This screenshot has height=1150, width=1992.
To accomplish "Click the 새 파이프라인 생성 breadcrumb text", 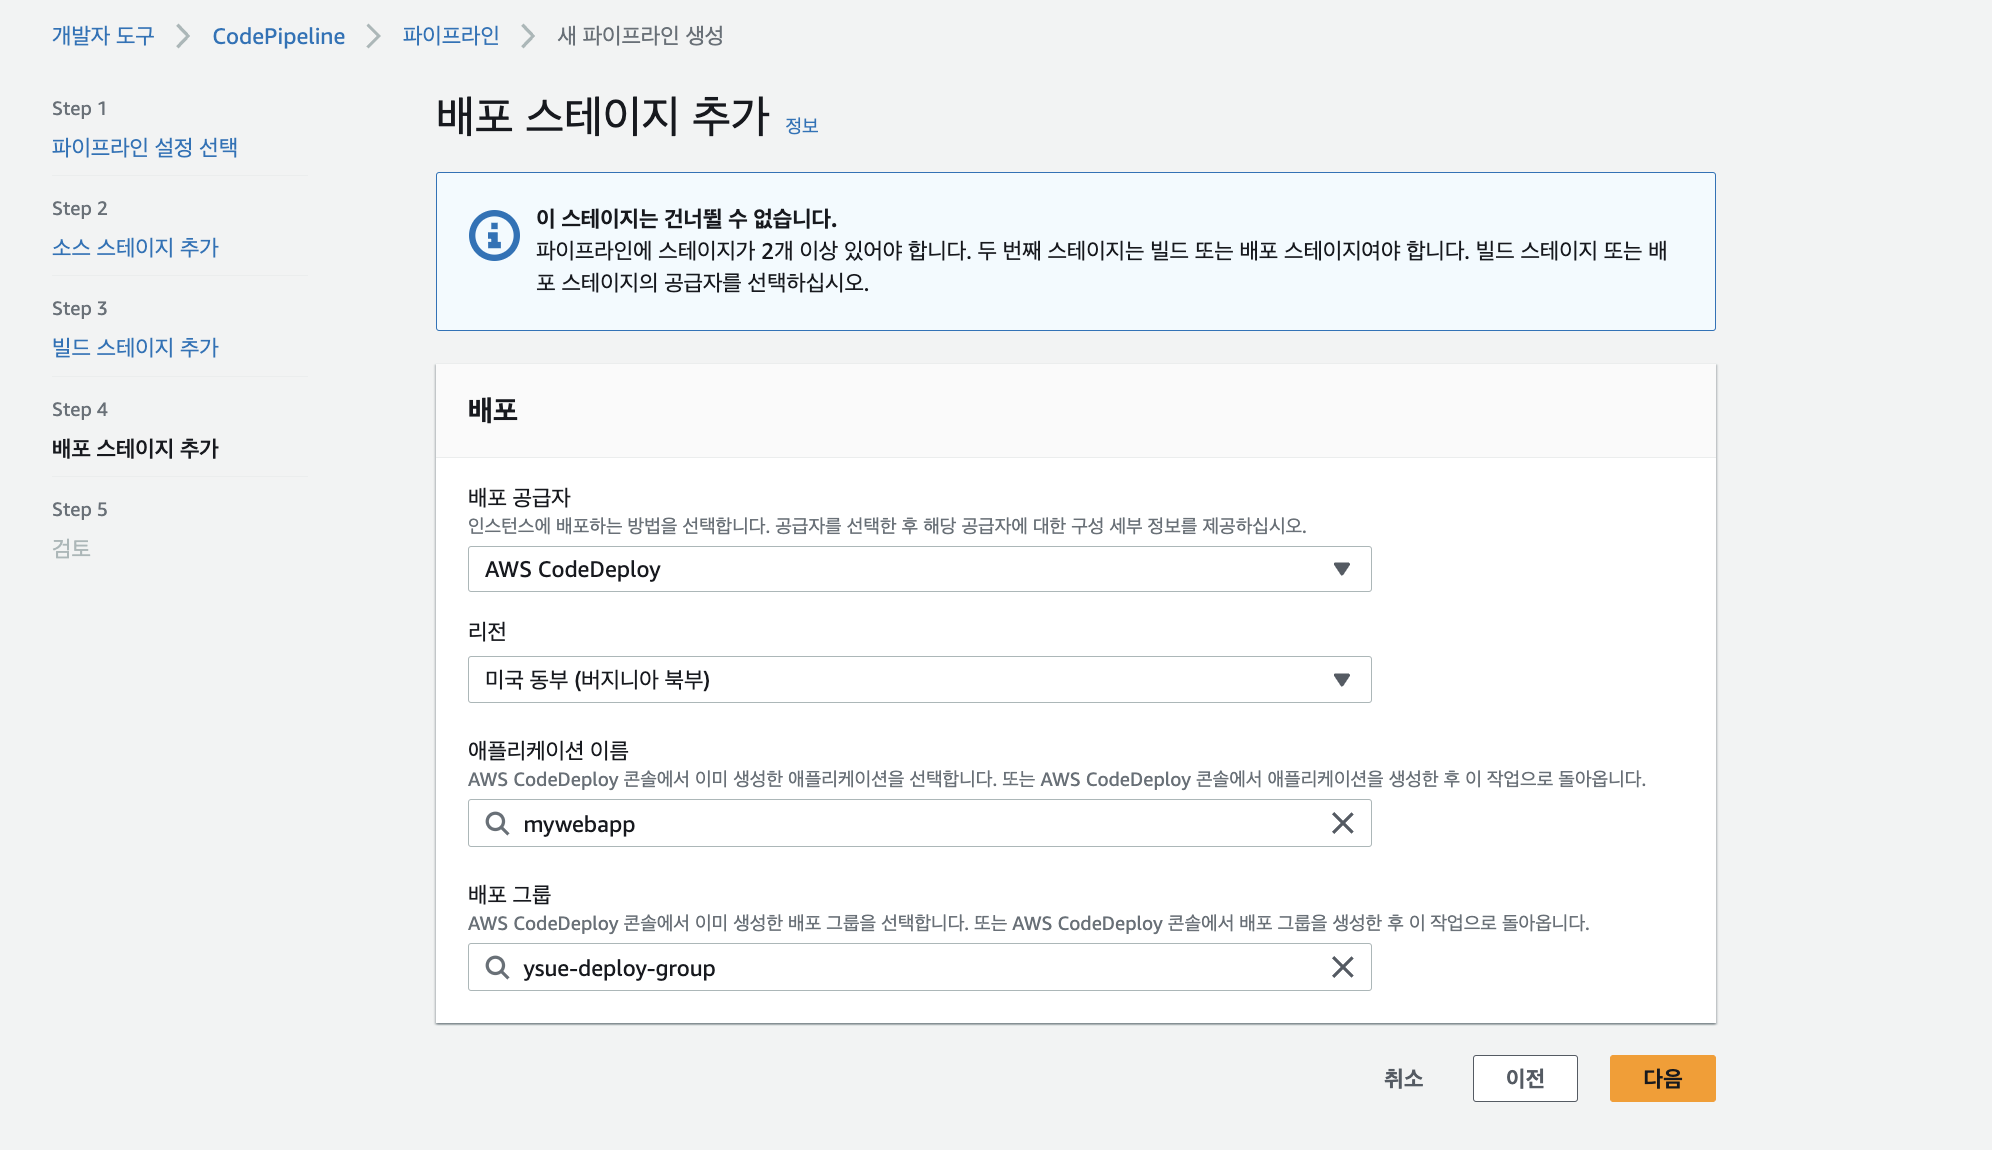I will [640, 36].
